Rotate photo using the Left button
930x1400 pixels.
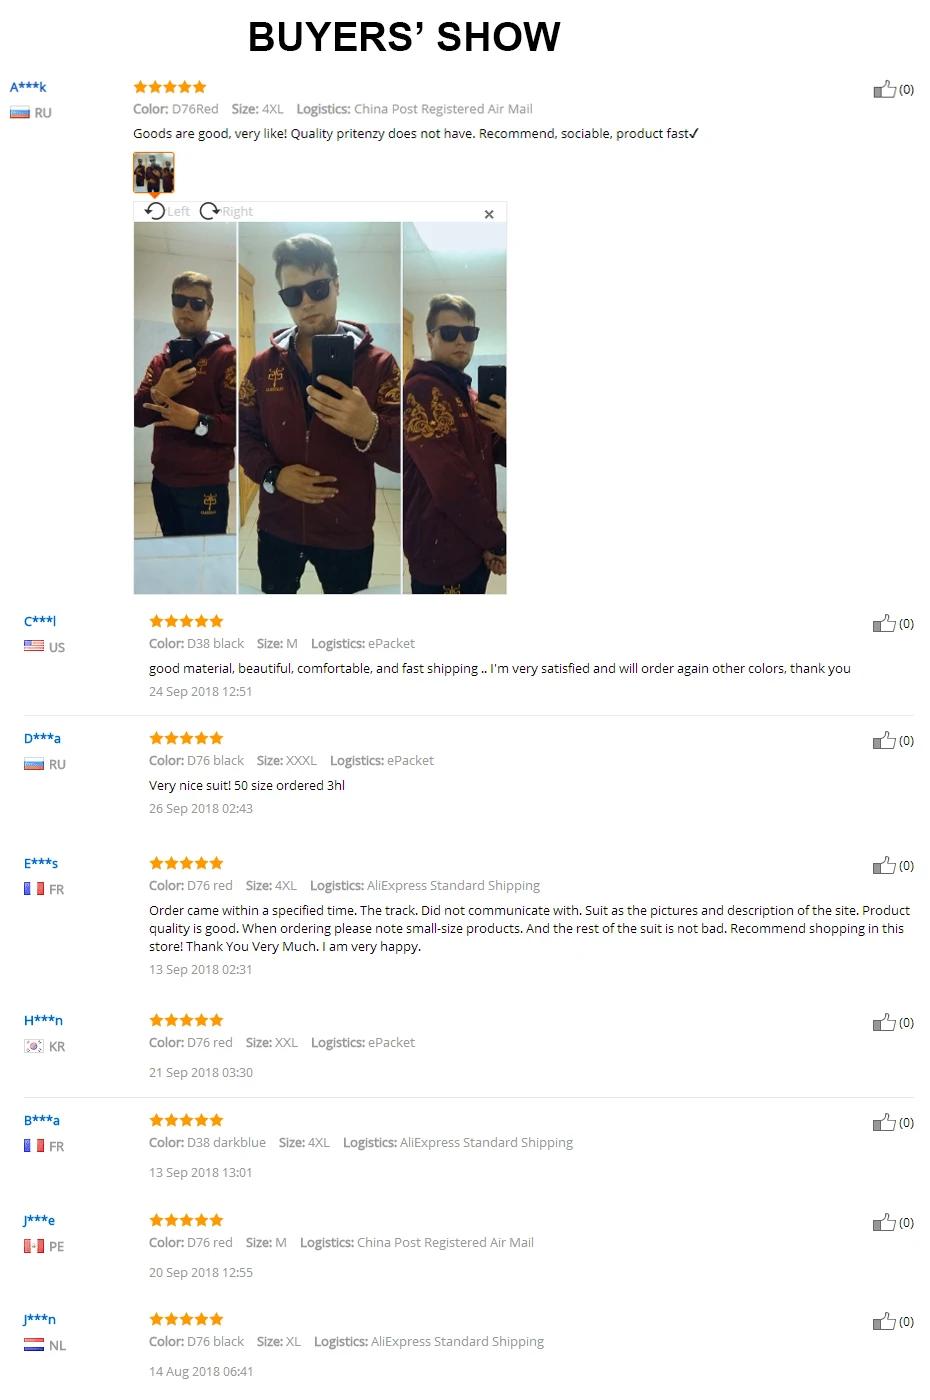tap(167, 211)
